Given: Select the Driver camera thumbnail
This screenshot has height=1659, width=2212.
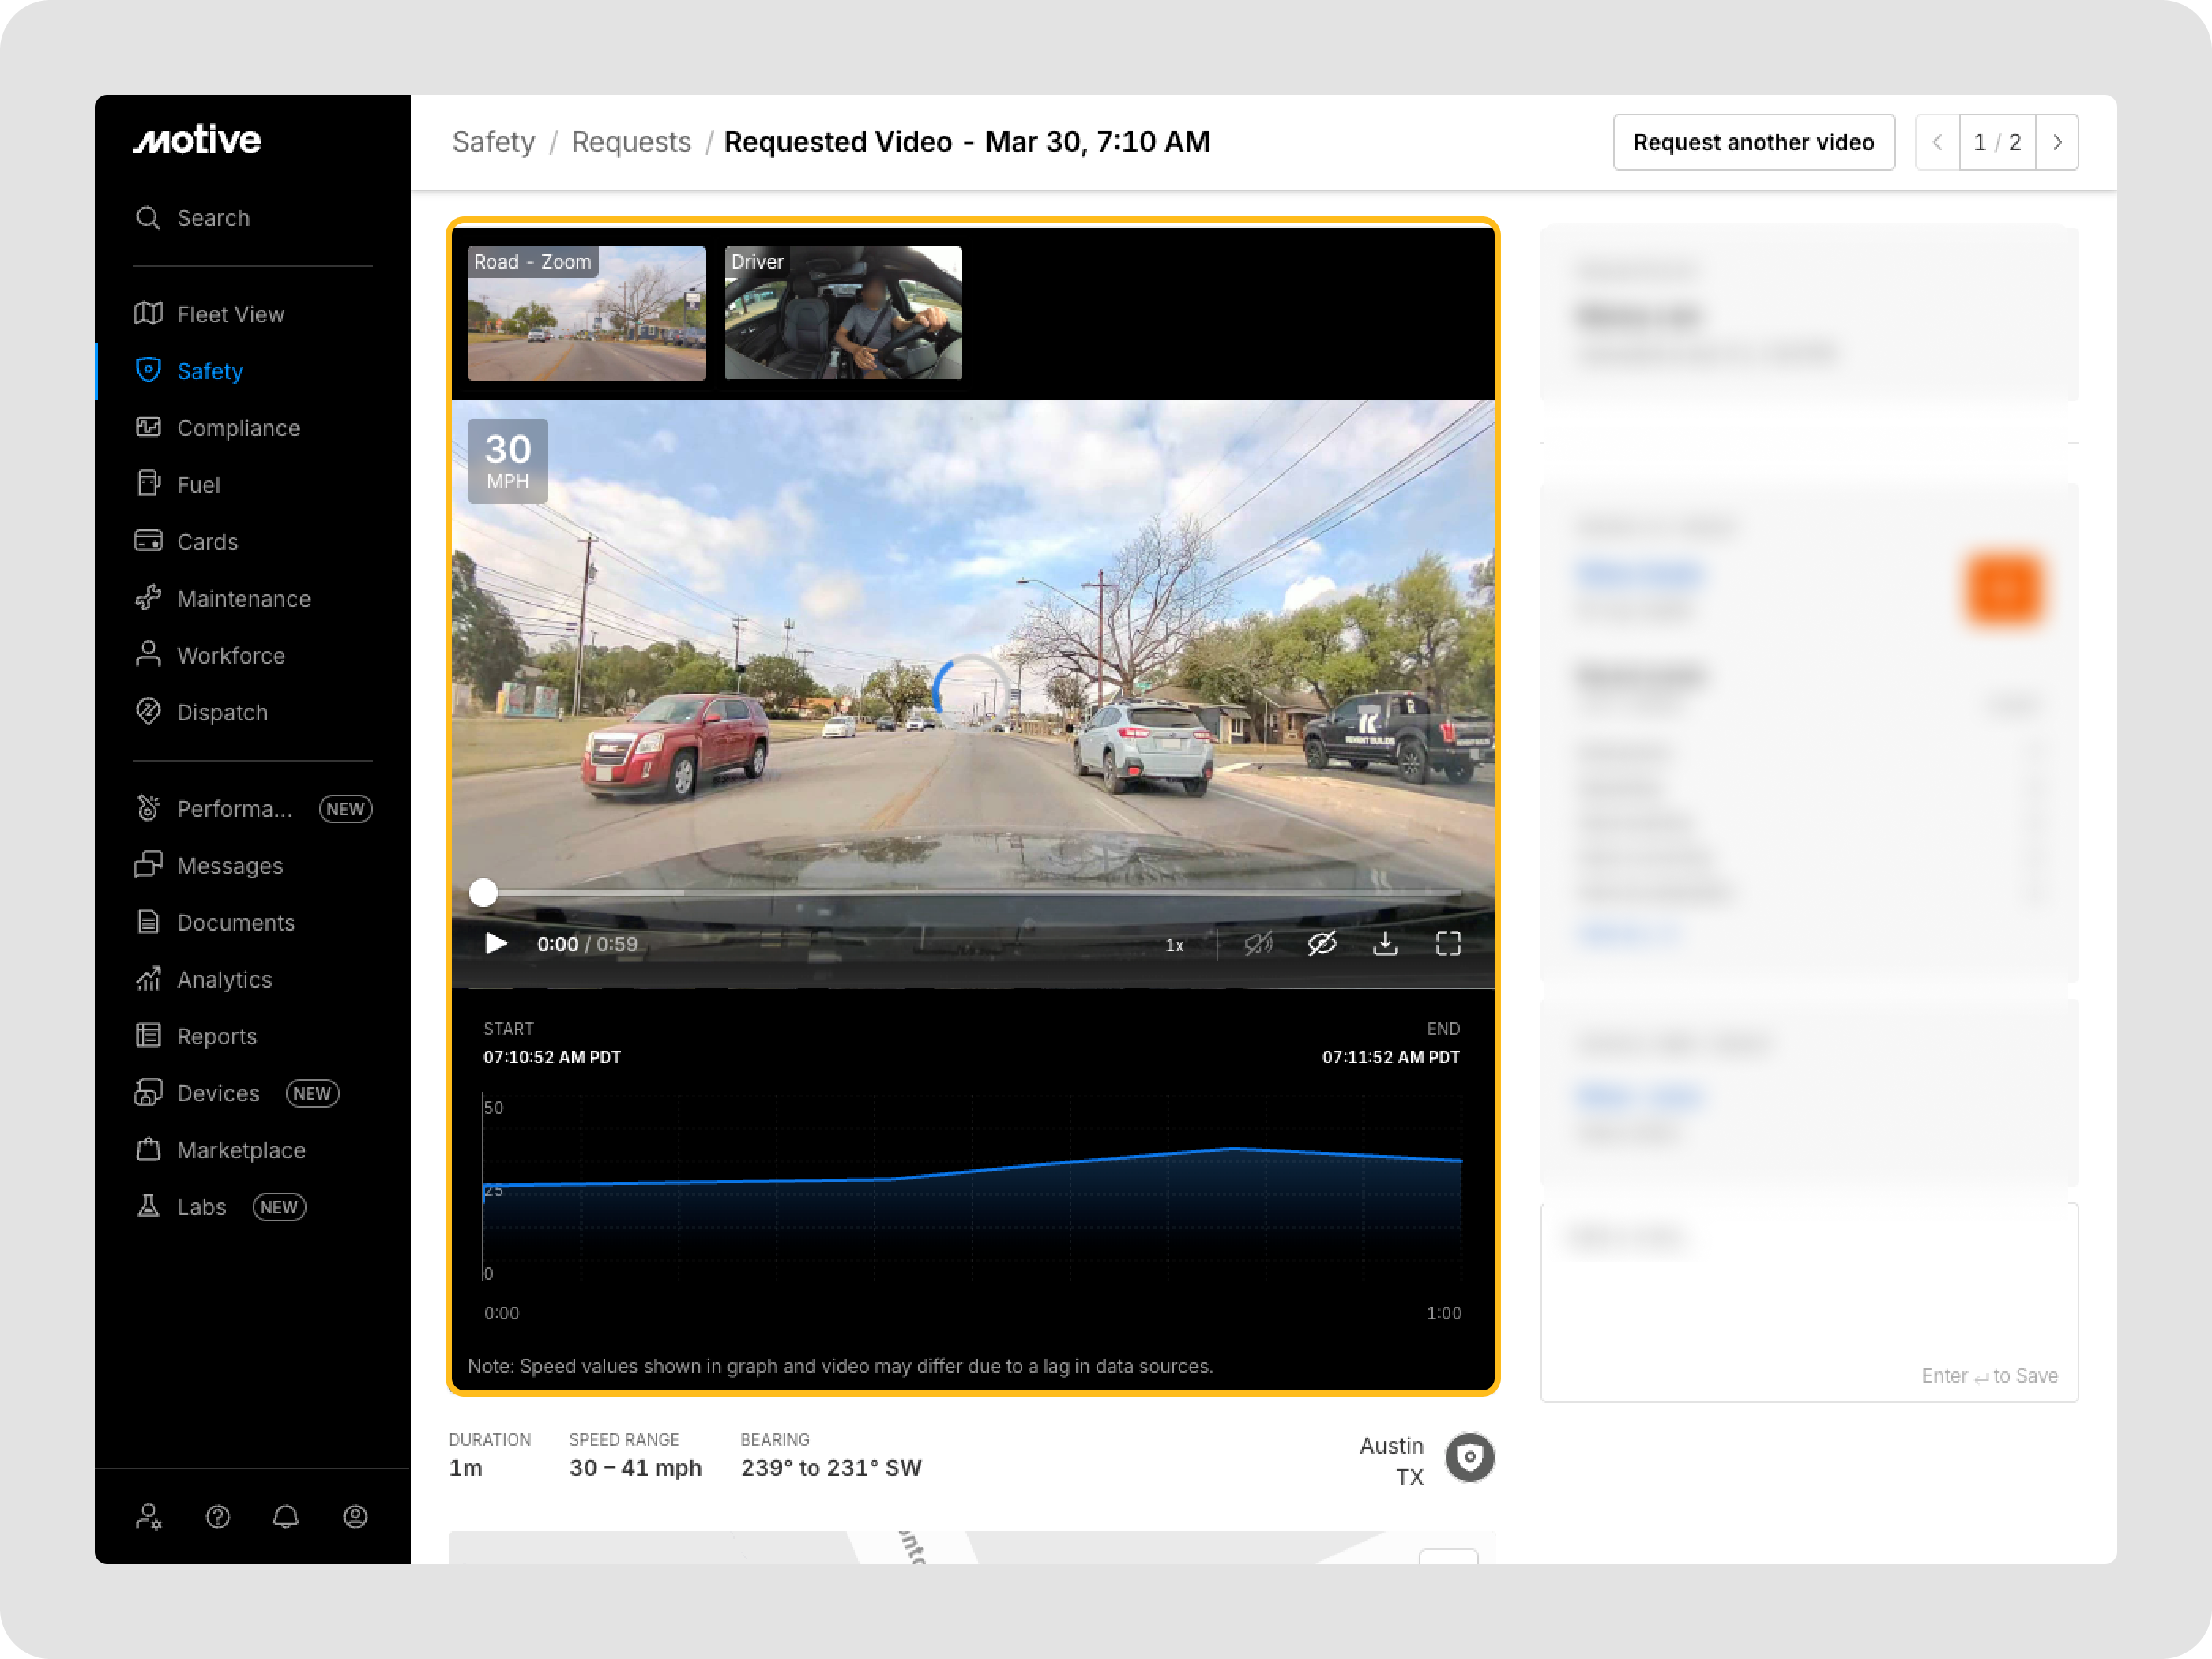Looking at the screenshot, I should pyautogui.click(x=843, y=313).
